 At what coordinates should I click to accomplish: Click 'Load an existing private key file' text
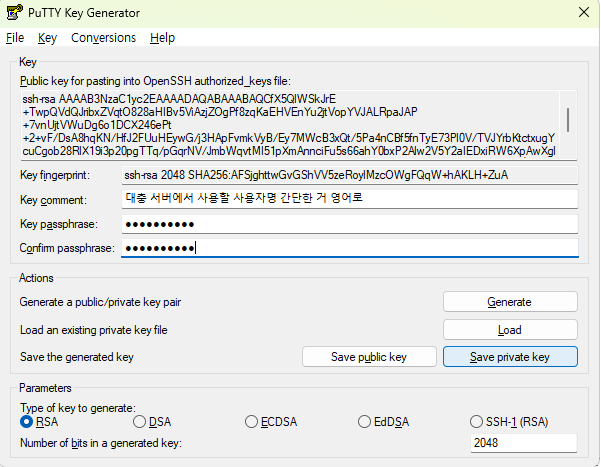pyautogui.click(x=94, y=330)
